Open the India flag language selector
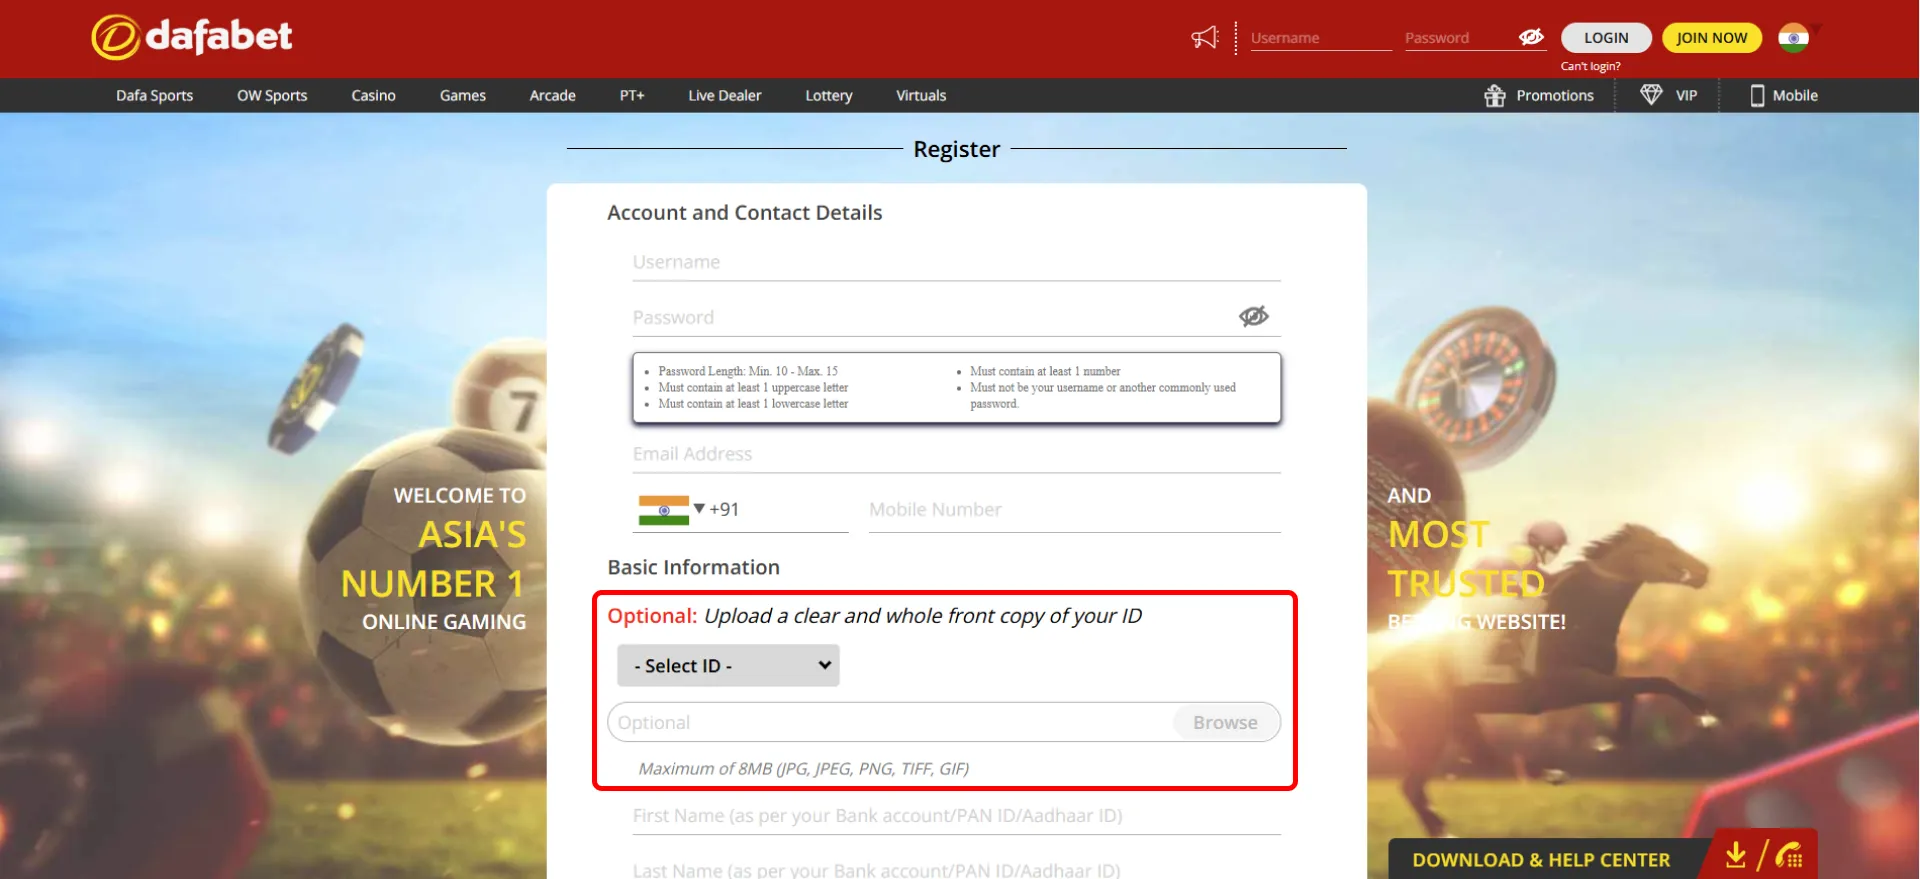Screen dimensions: 1920x879 coord(1794,38)
